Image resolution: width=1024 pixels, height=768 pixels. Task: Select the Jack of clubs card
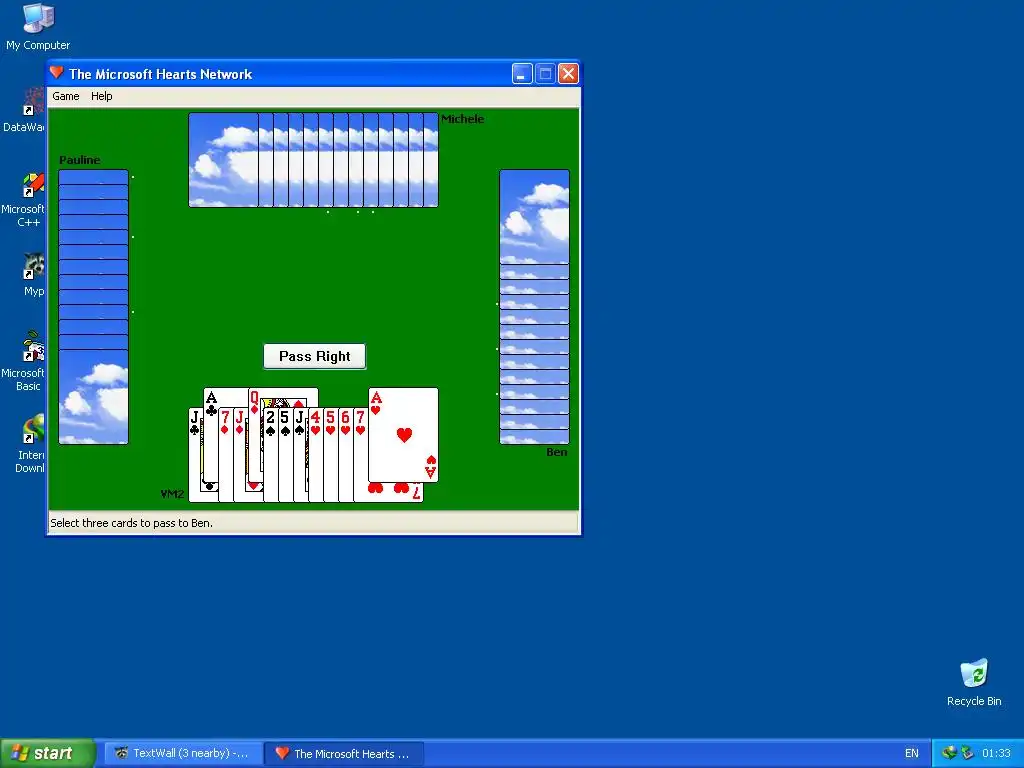coord(195,455)
